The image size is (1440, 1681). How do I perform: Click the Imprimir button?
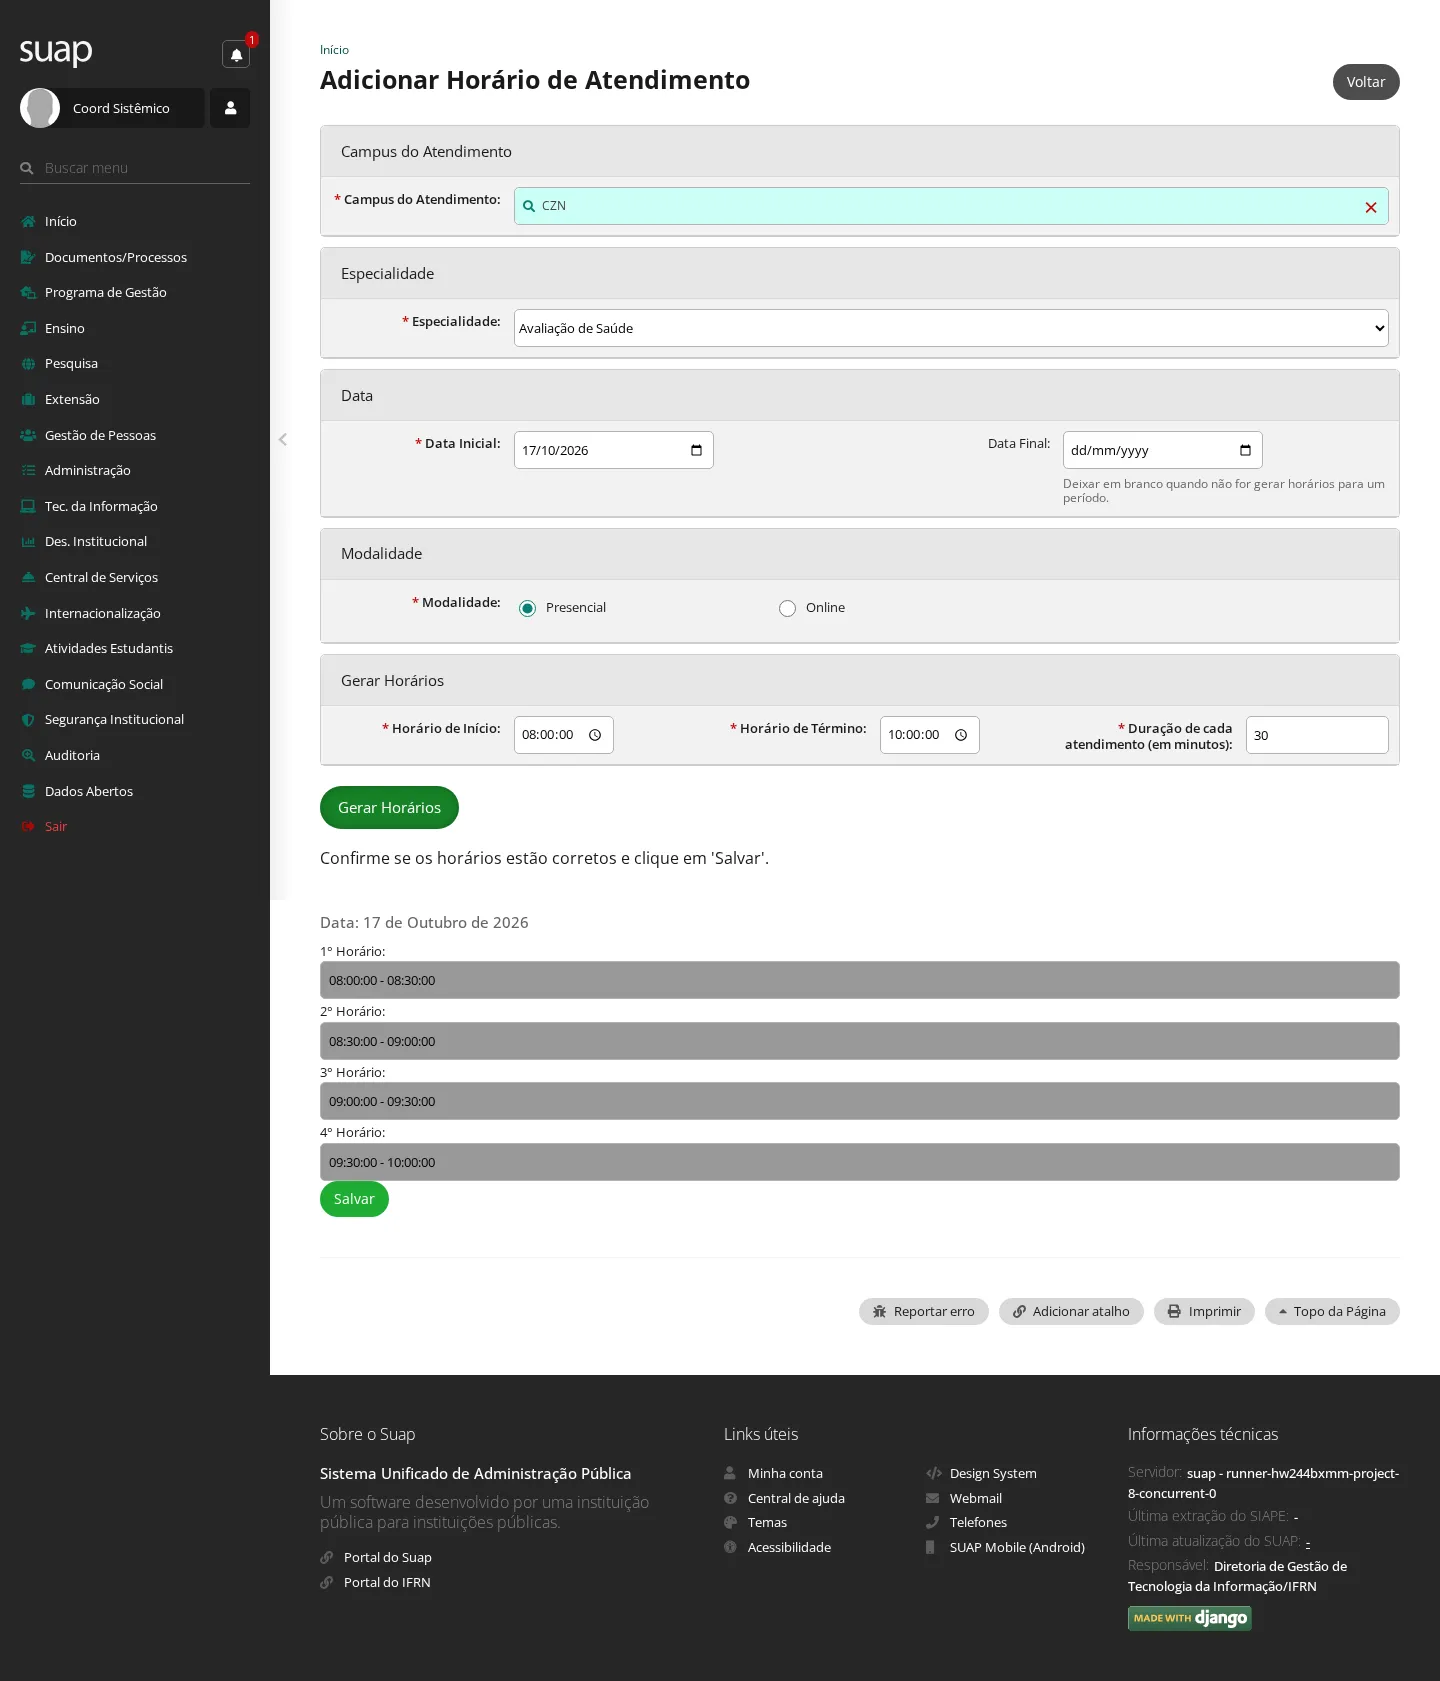tap(1204, 1311)
